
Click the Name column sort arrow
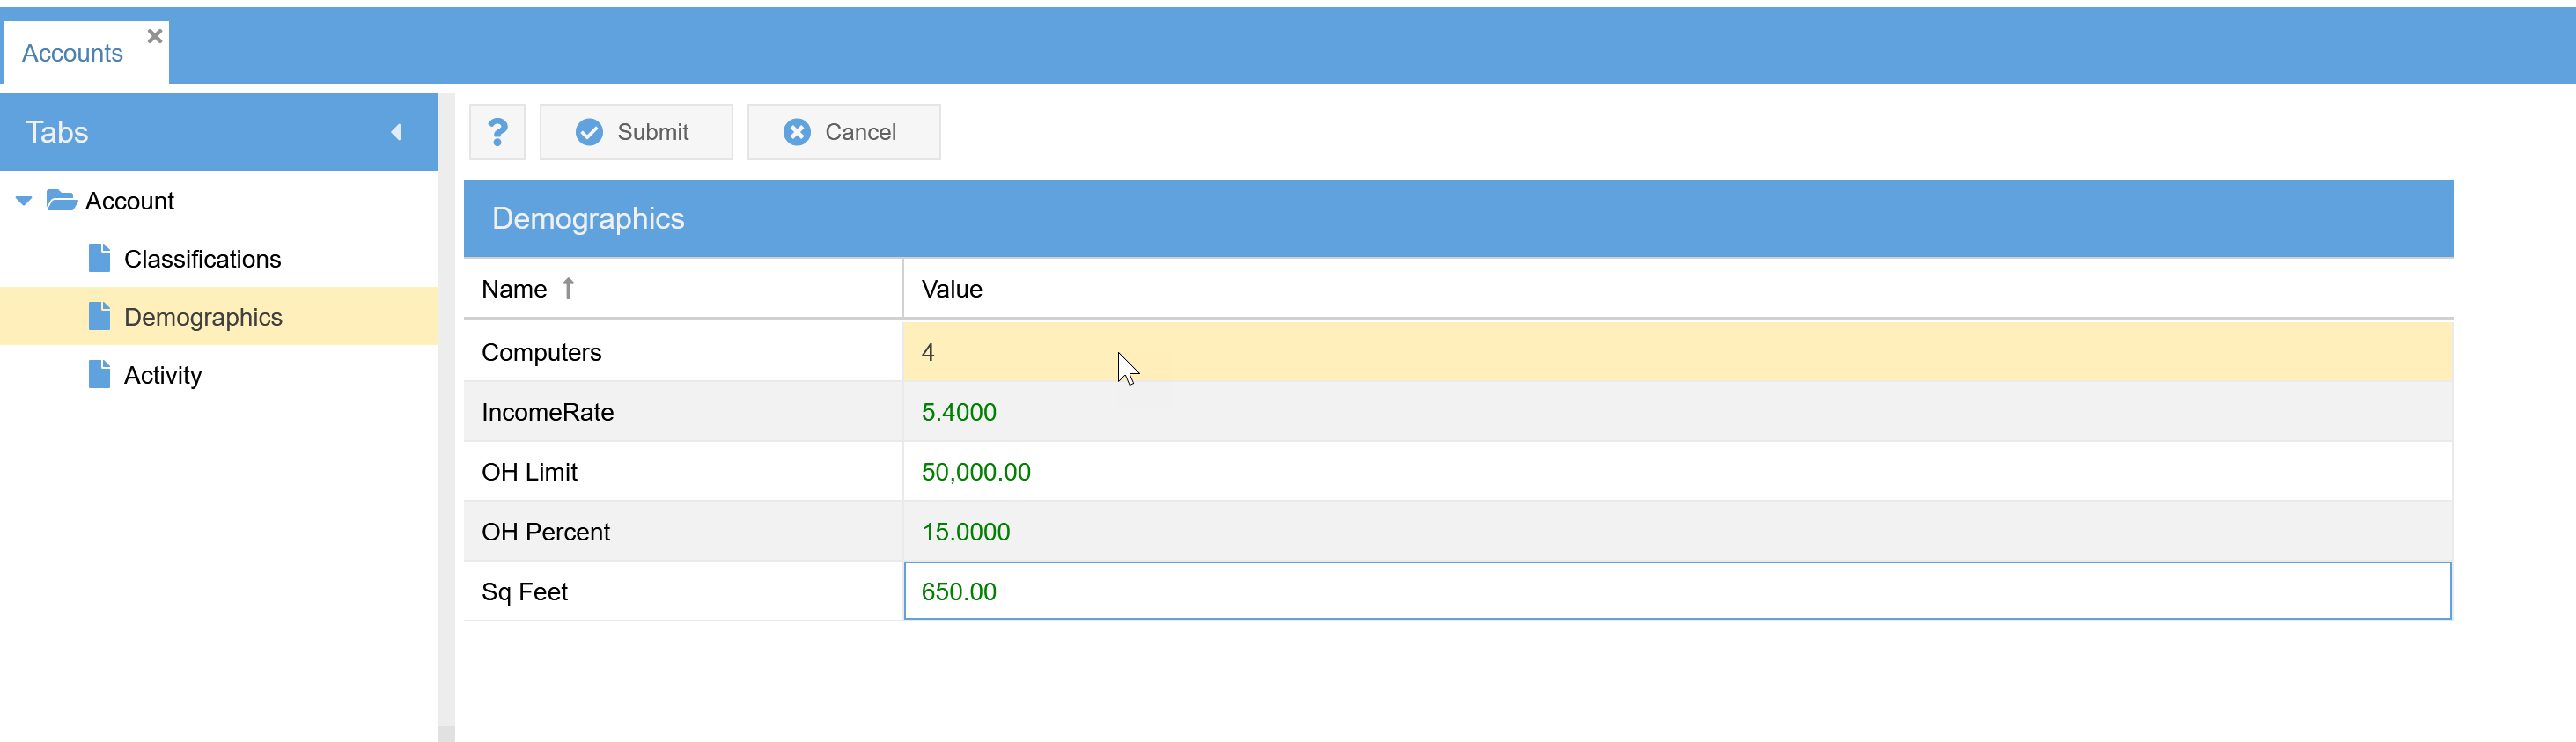click(568, 289)
